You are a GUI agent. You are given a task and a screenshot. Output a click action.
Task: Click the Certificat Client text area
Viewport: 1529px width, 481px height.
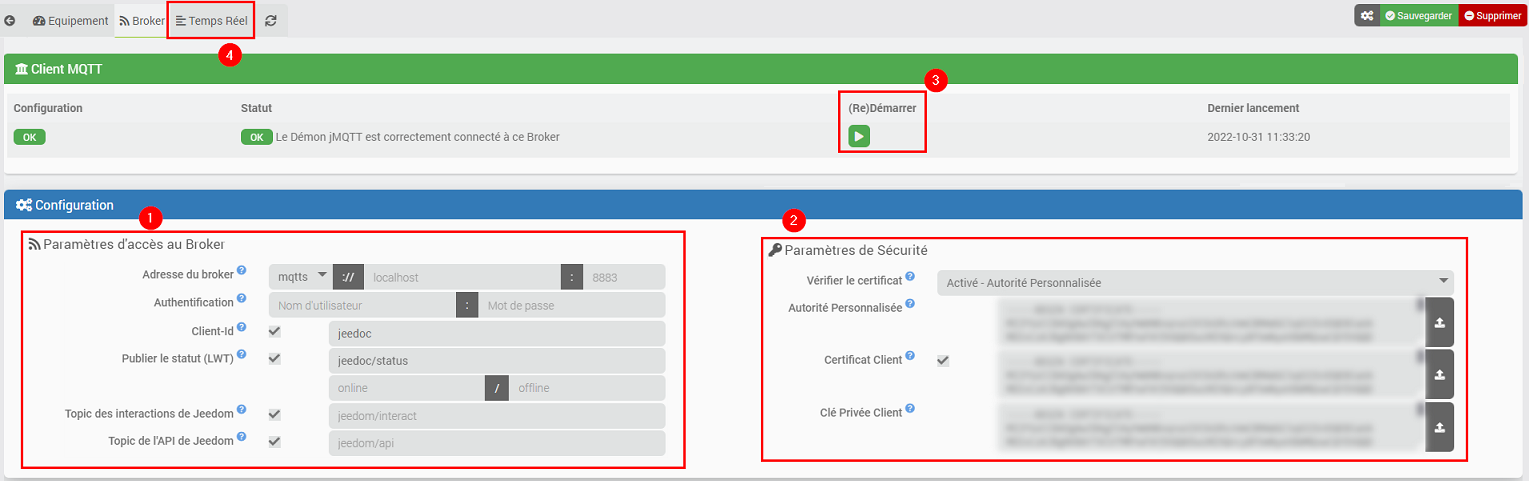1210,374
